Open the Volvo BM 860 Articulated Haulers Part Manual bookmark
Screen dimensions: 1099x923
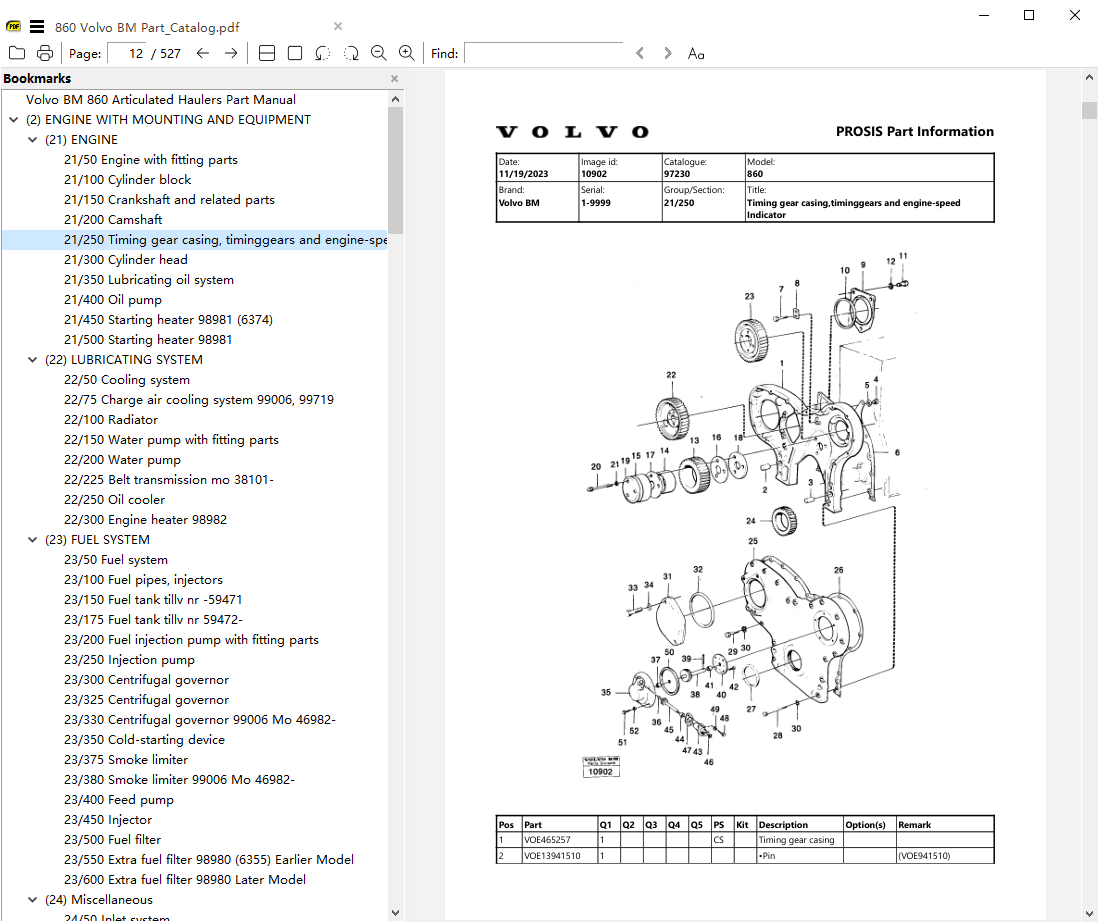[x=161, y=100]
